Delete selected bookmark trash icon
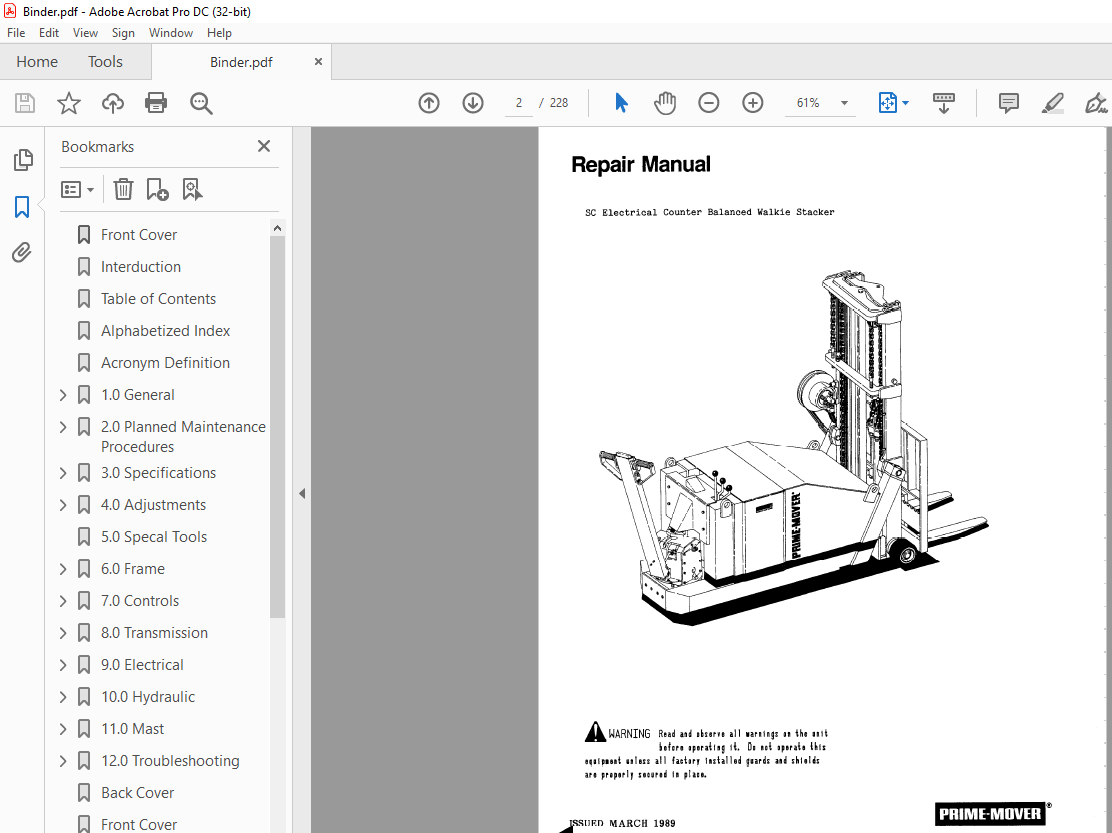This screenshot has height=833, width=1112. coord(123,189)
